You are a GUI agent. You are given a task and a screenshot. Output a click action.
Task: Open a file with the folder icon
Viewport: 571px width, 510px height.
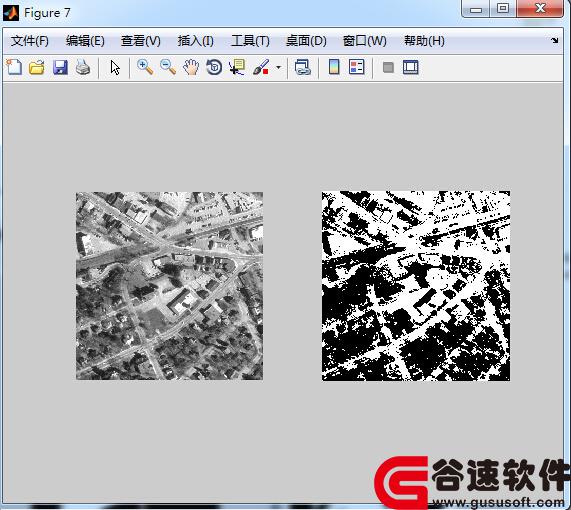pyautogui.click(x=37, y=67)
